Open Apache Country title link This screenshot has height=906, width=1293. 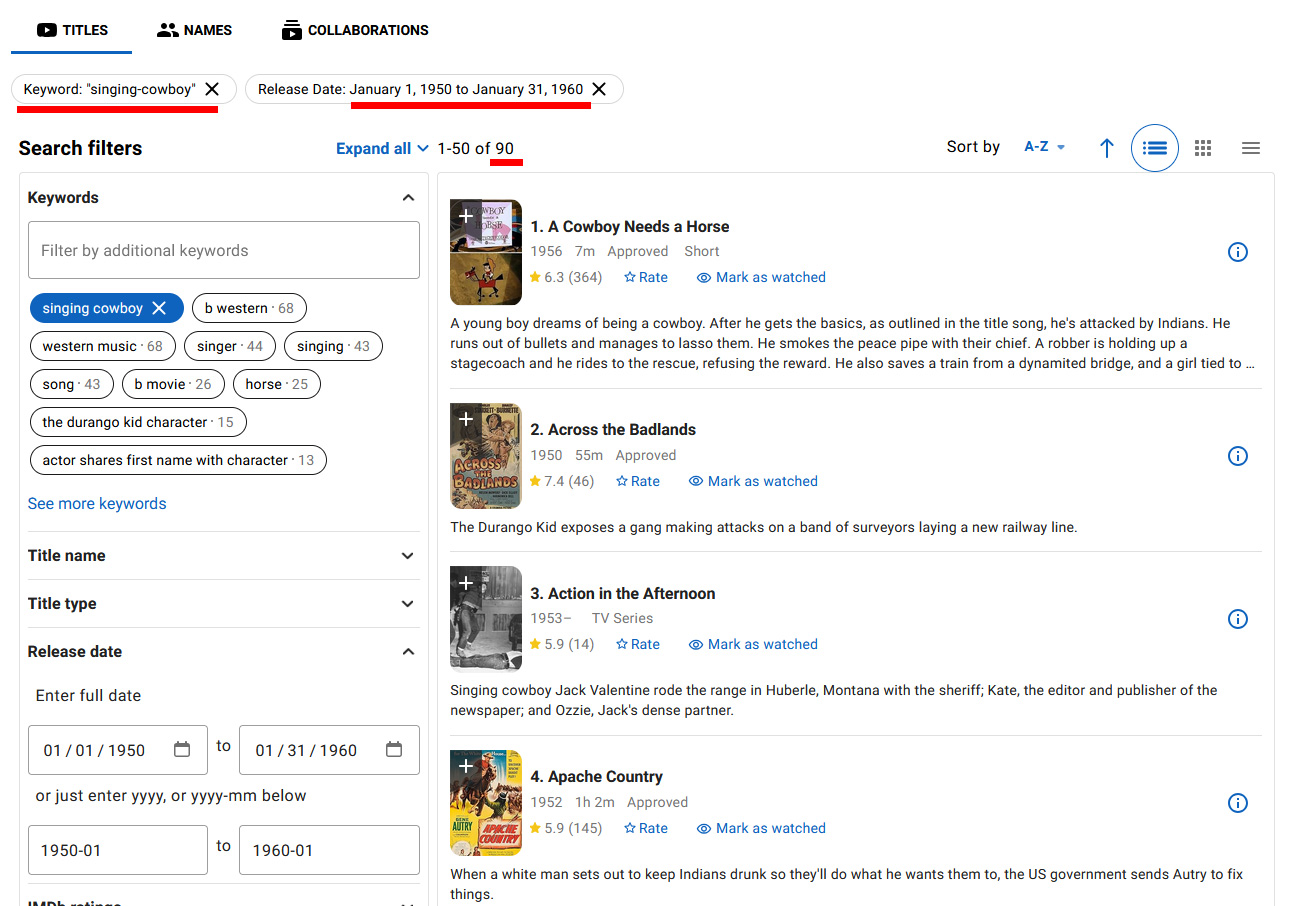click(x=597, y=776)
